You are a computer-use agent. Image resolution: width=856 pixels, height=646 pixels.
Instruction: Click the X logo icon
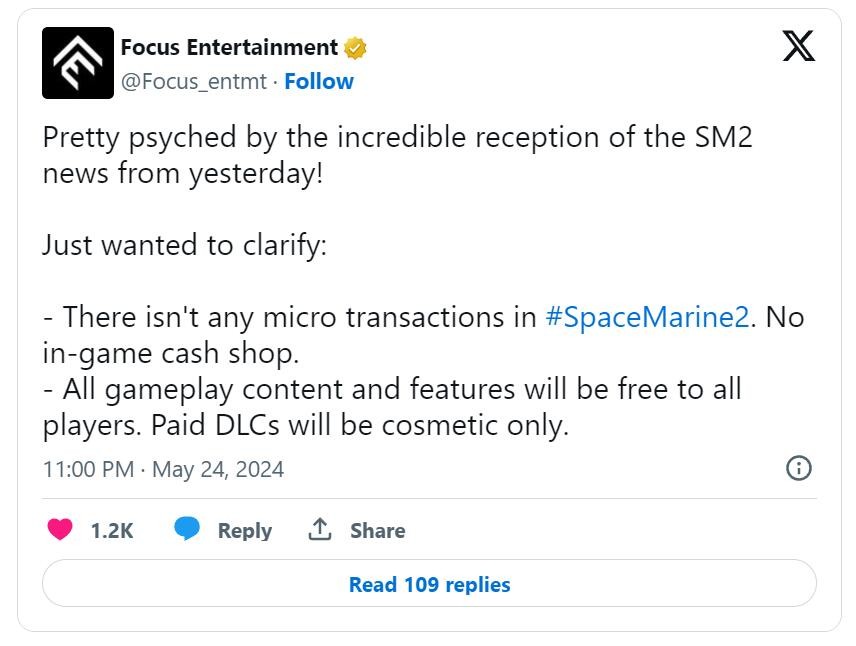(x=798, y=46)
